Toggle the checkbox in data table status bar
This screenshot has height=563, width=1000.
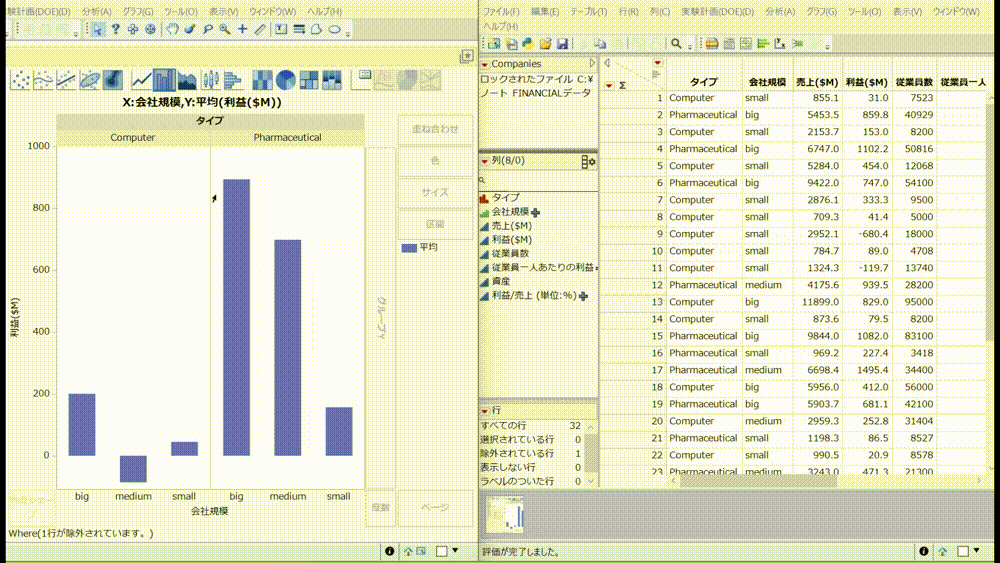pos(964,551)
